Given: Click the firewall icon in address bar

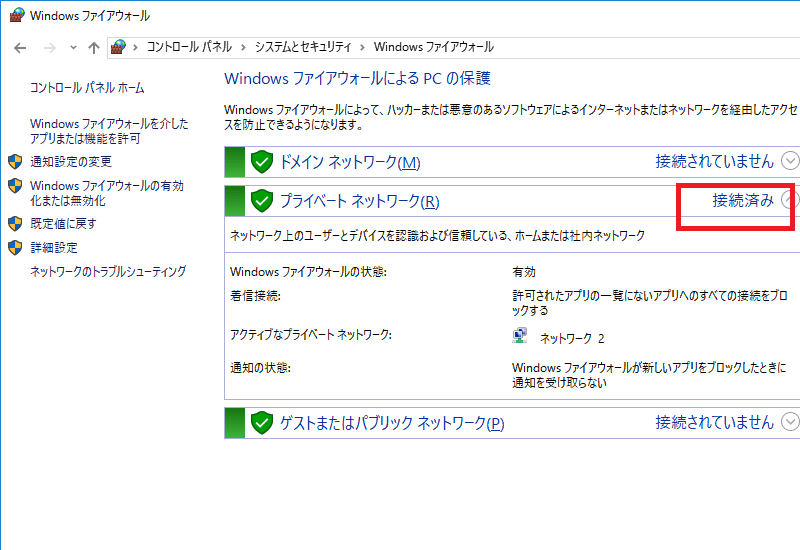Looking at the screenshot, I should [118, 47].
